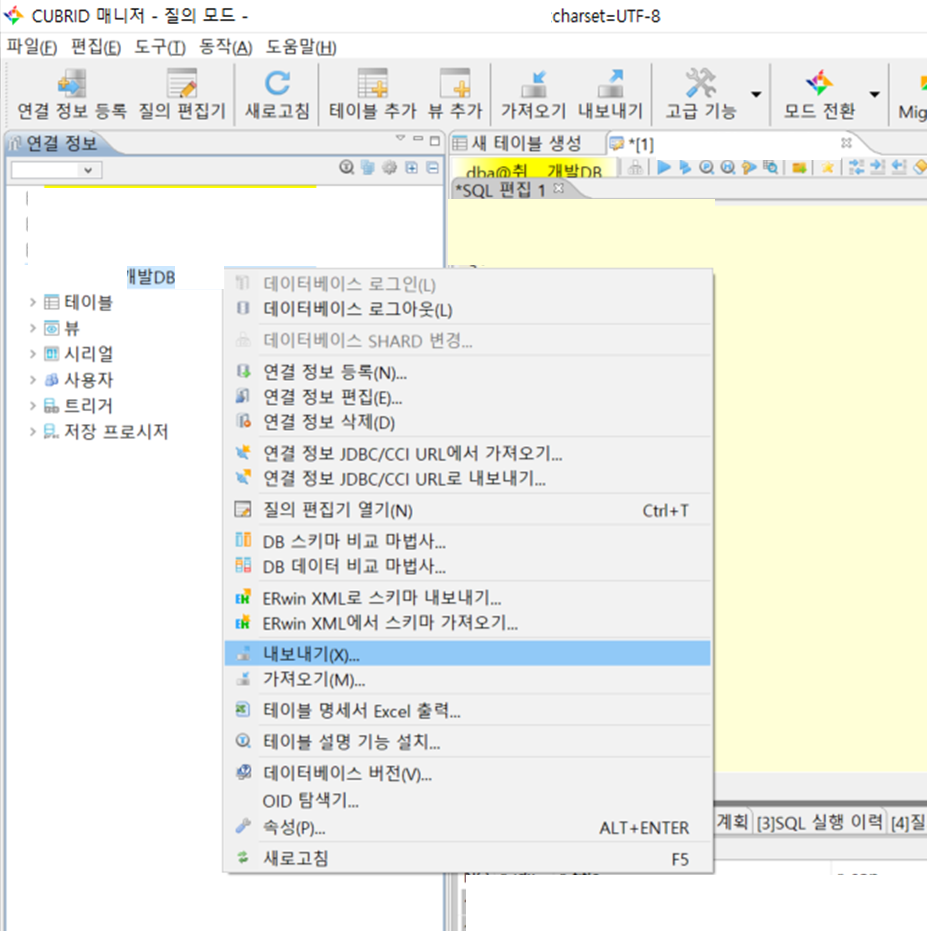Switch to [3]SQL 실행 이력 result tab
This screenshot has width=927, height=931.
pos(820,822)
